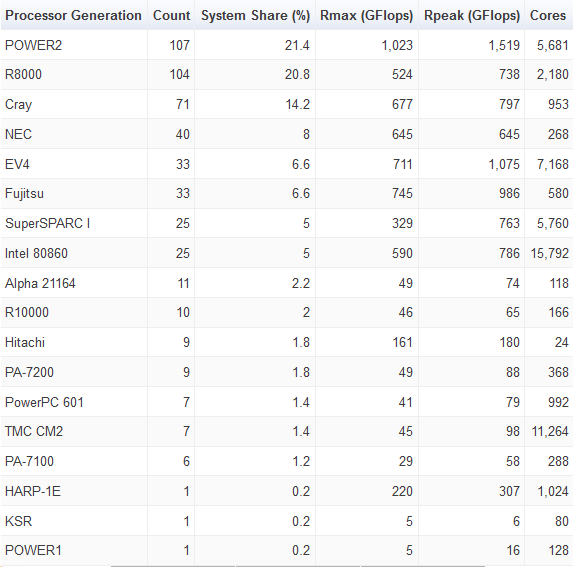Click the 590 Rmax value
Screen dimensions: 573x567
pyautogui.click(x=402, y=254)
